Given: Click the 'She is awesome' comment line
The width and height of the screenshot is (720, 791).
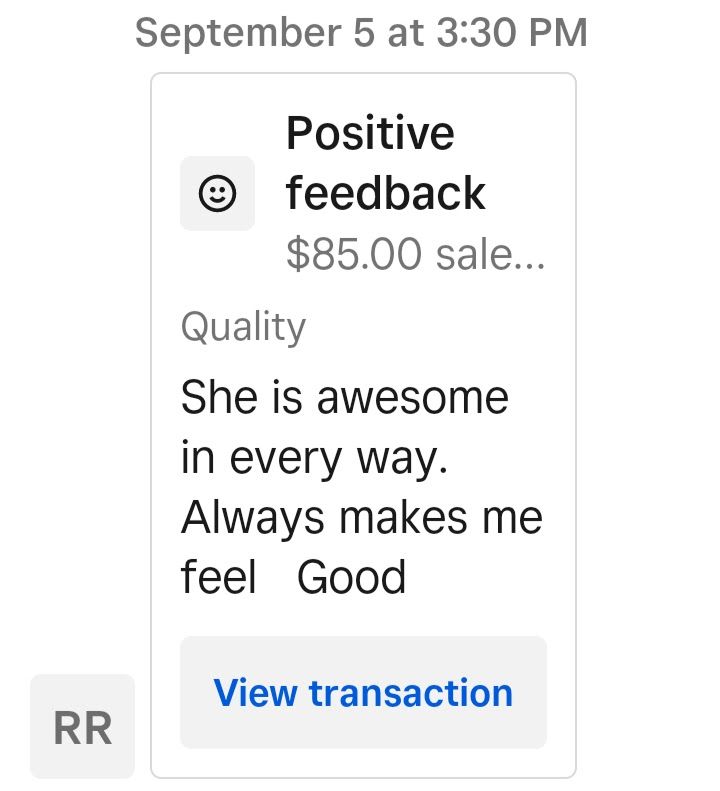Looking at the screenshot, I should click(345, 397).
